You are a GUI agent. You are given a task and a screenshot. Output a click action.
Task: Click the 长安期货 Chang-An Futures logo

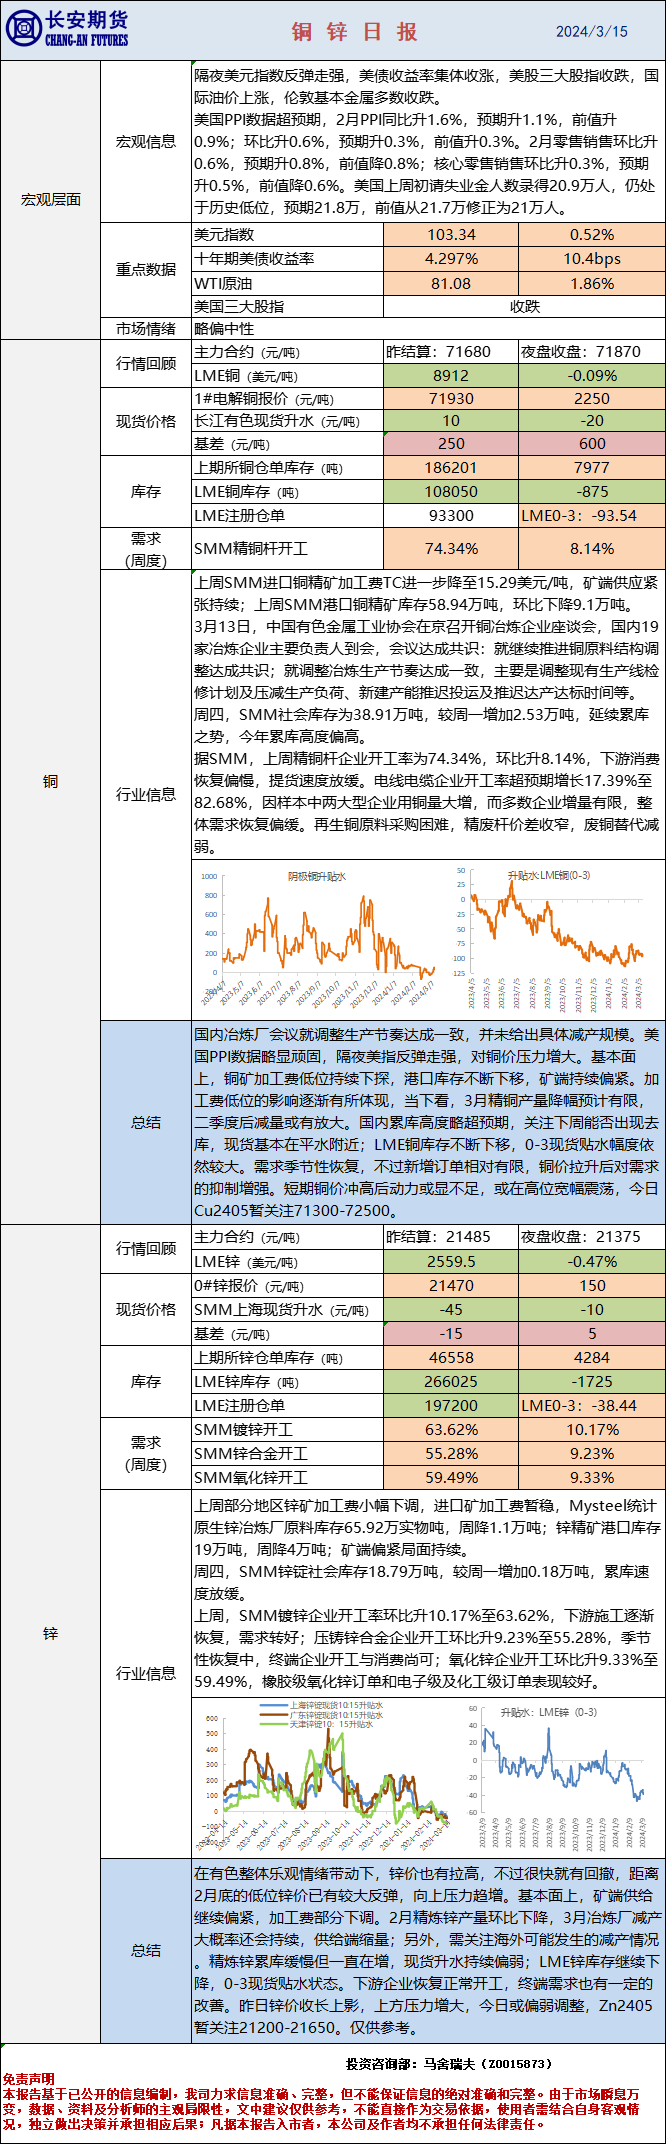(68, 29)
